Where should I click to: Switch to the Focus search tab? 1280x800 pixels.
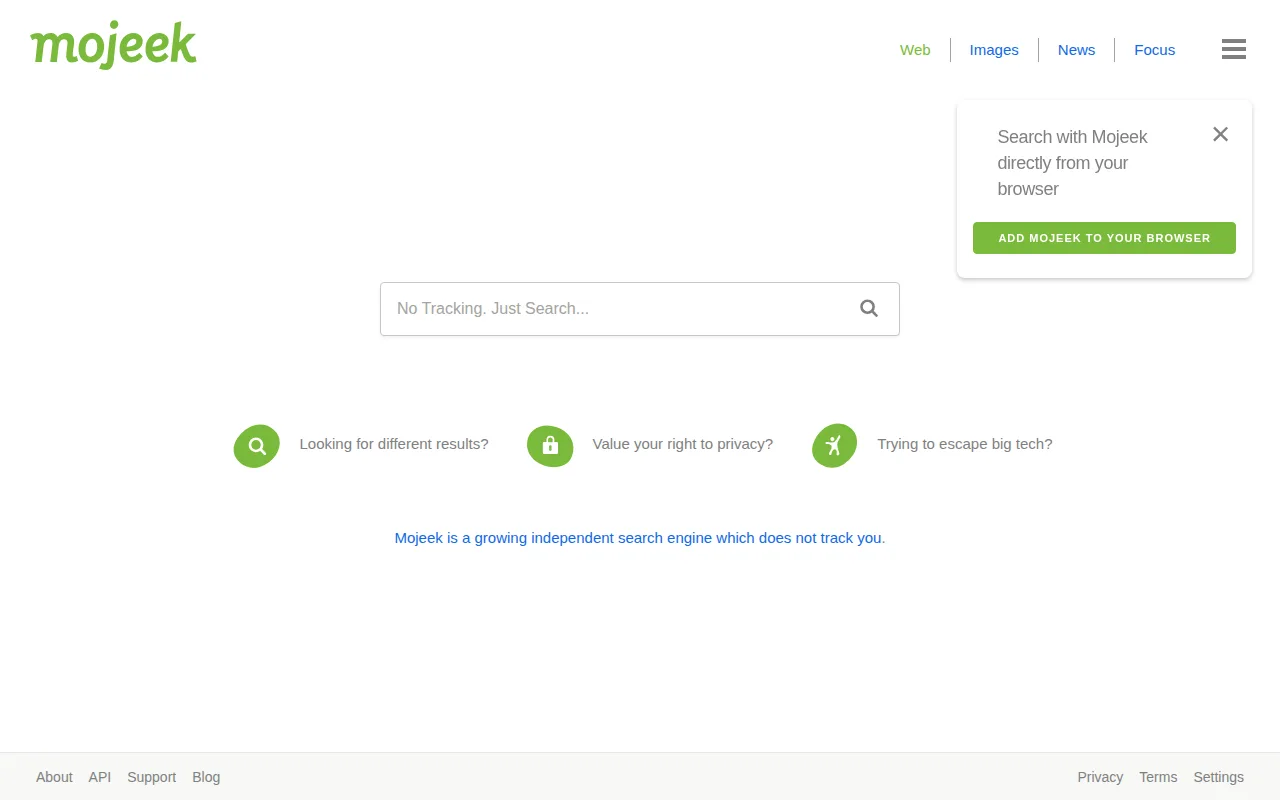point(1154,50)
